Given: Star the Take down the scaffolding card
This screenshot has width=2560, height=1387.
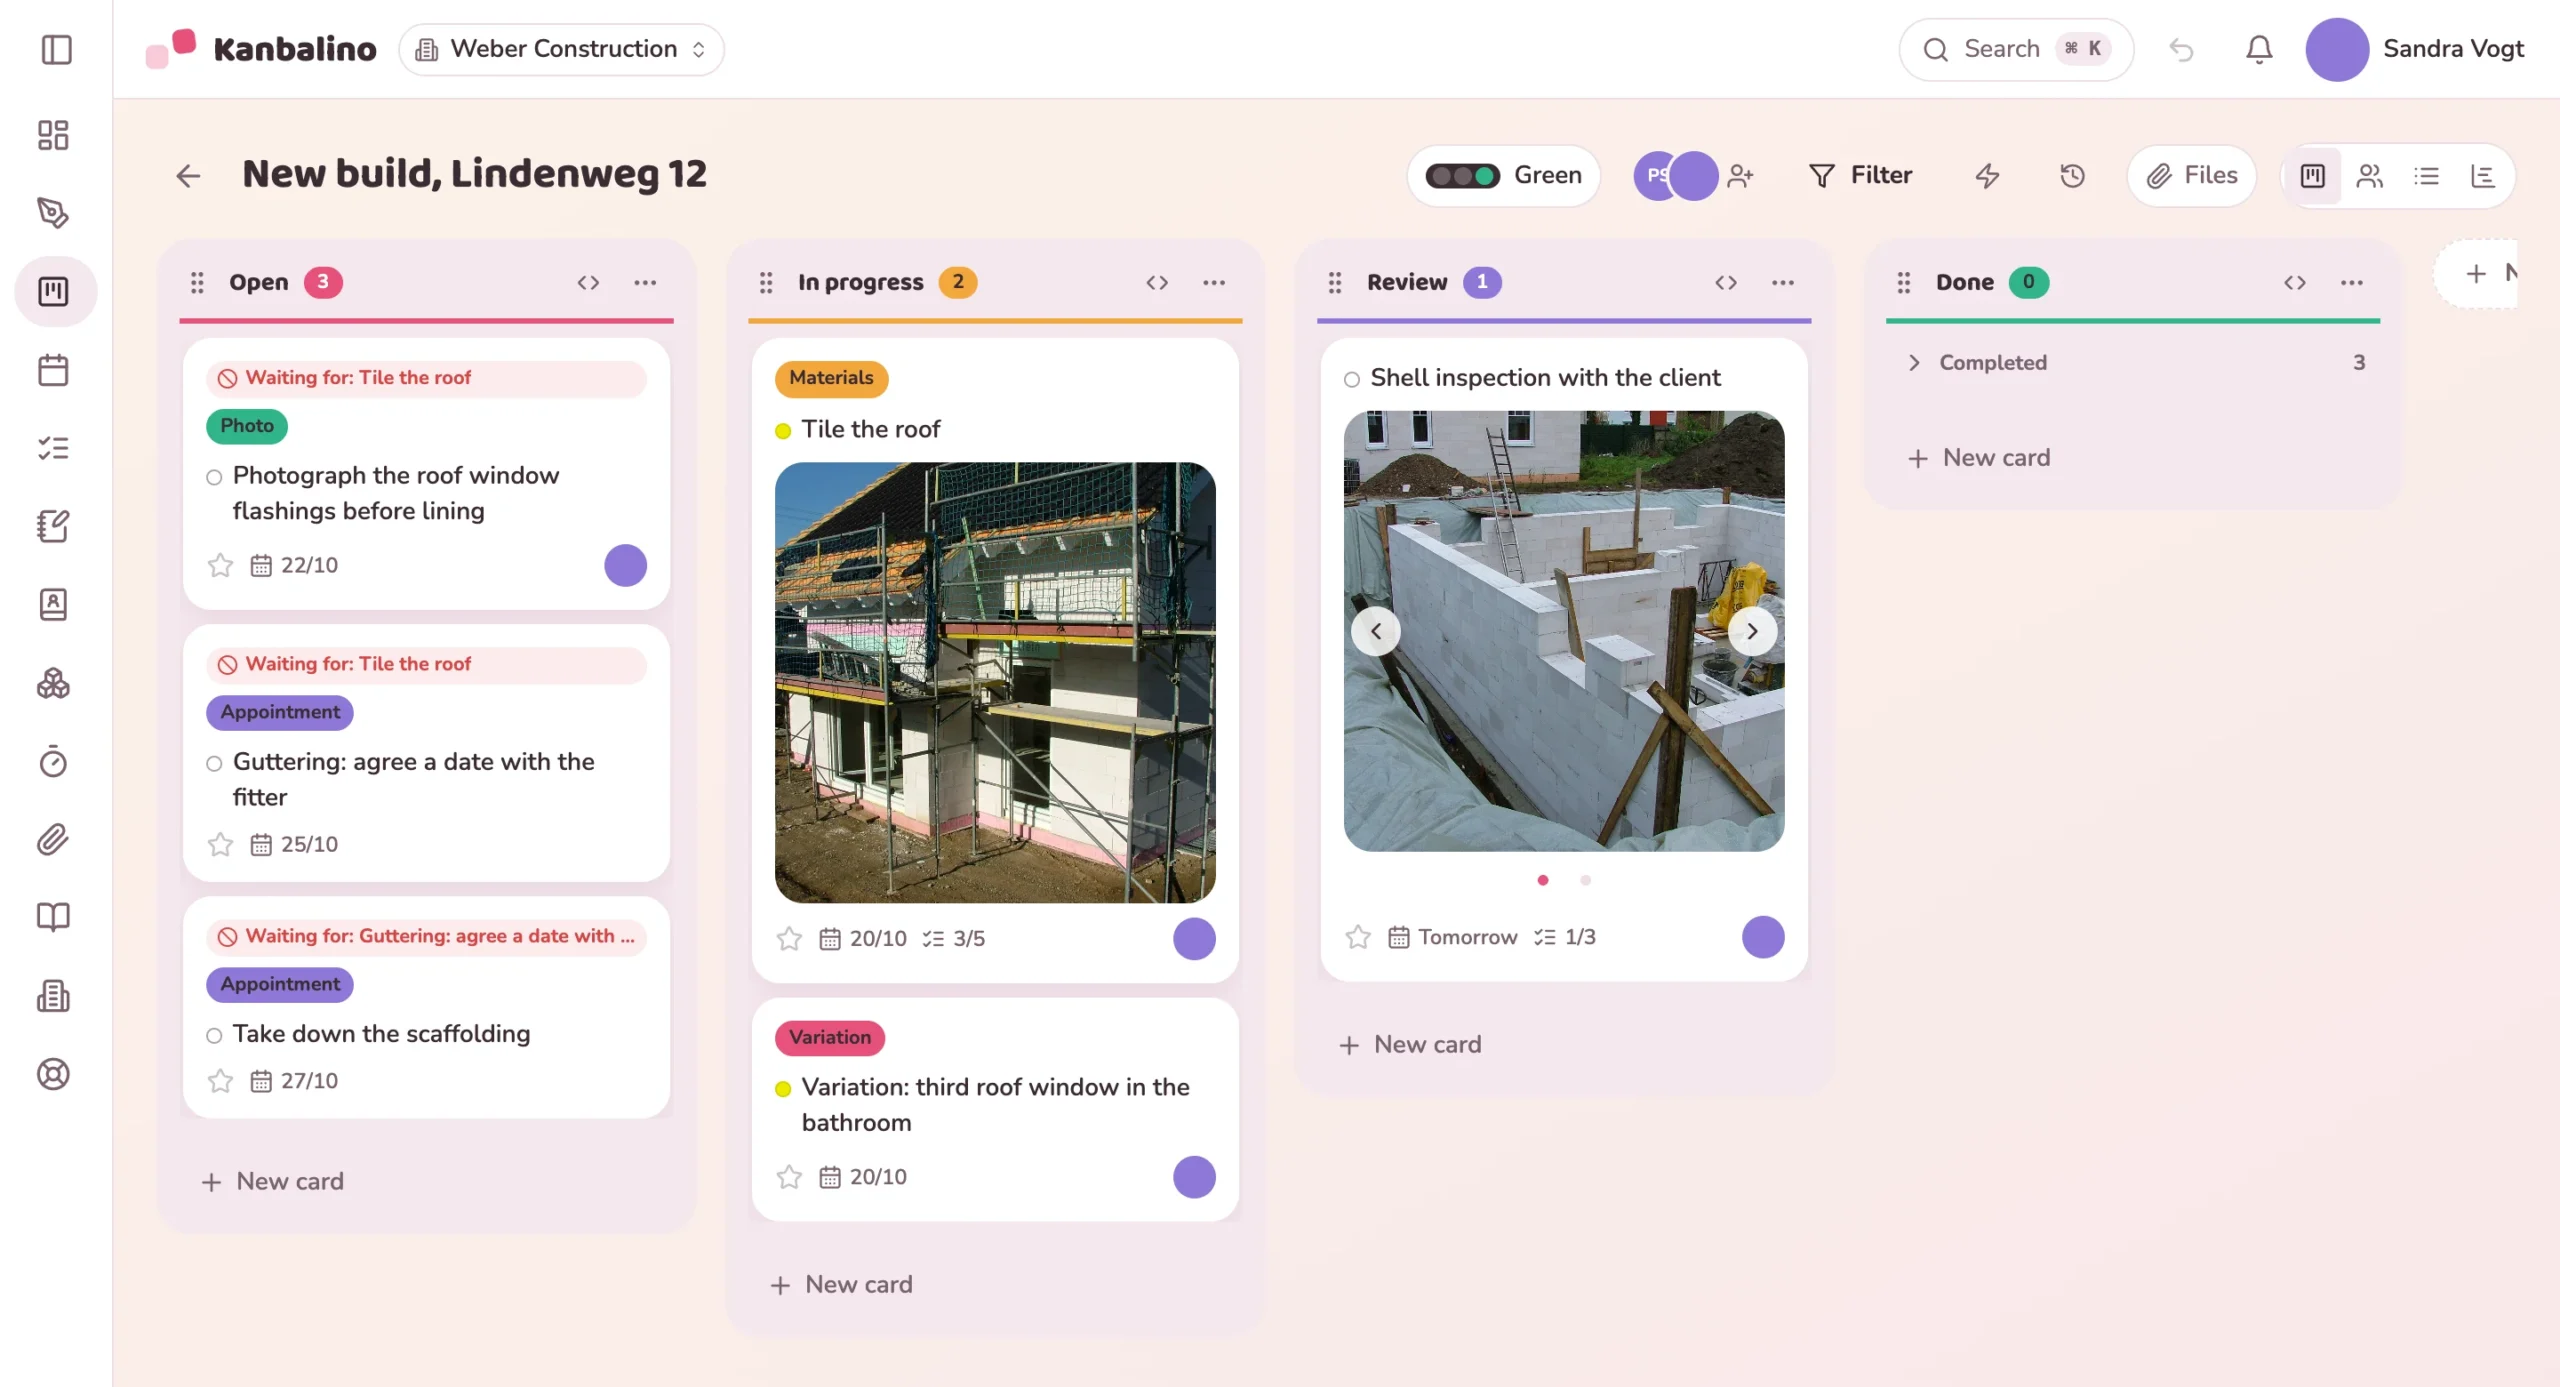Looking at the screenshot, I should 220,1081.
